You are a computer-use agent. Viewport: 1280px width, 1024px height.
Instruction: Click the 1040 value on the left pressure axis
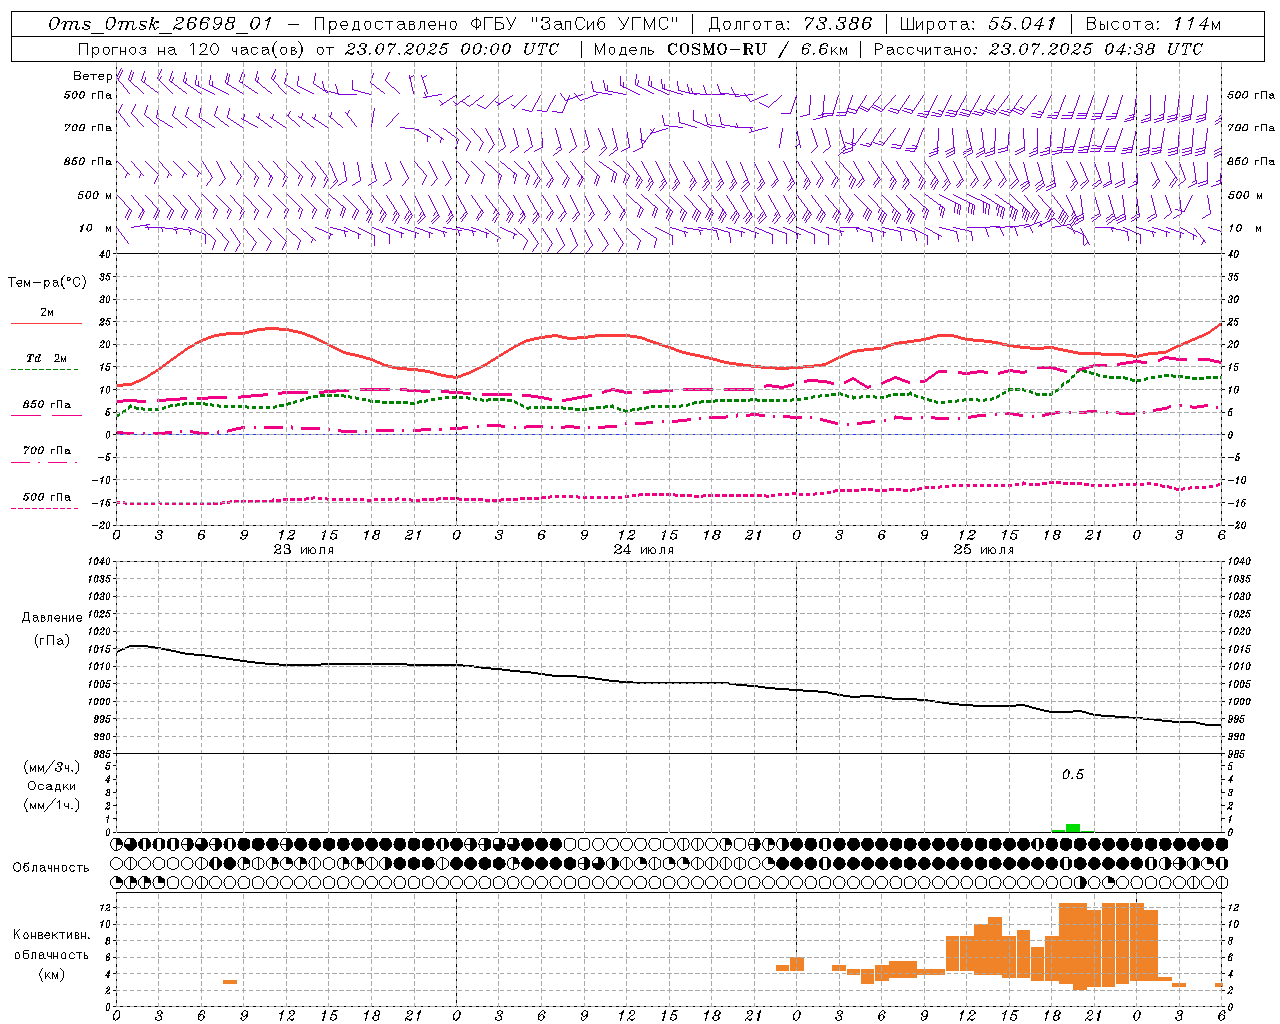pyautogui.click(x=97, y=562)
